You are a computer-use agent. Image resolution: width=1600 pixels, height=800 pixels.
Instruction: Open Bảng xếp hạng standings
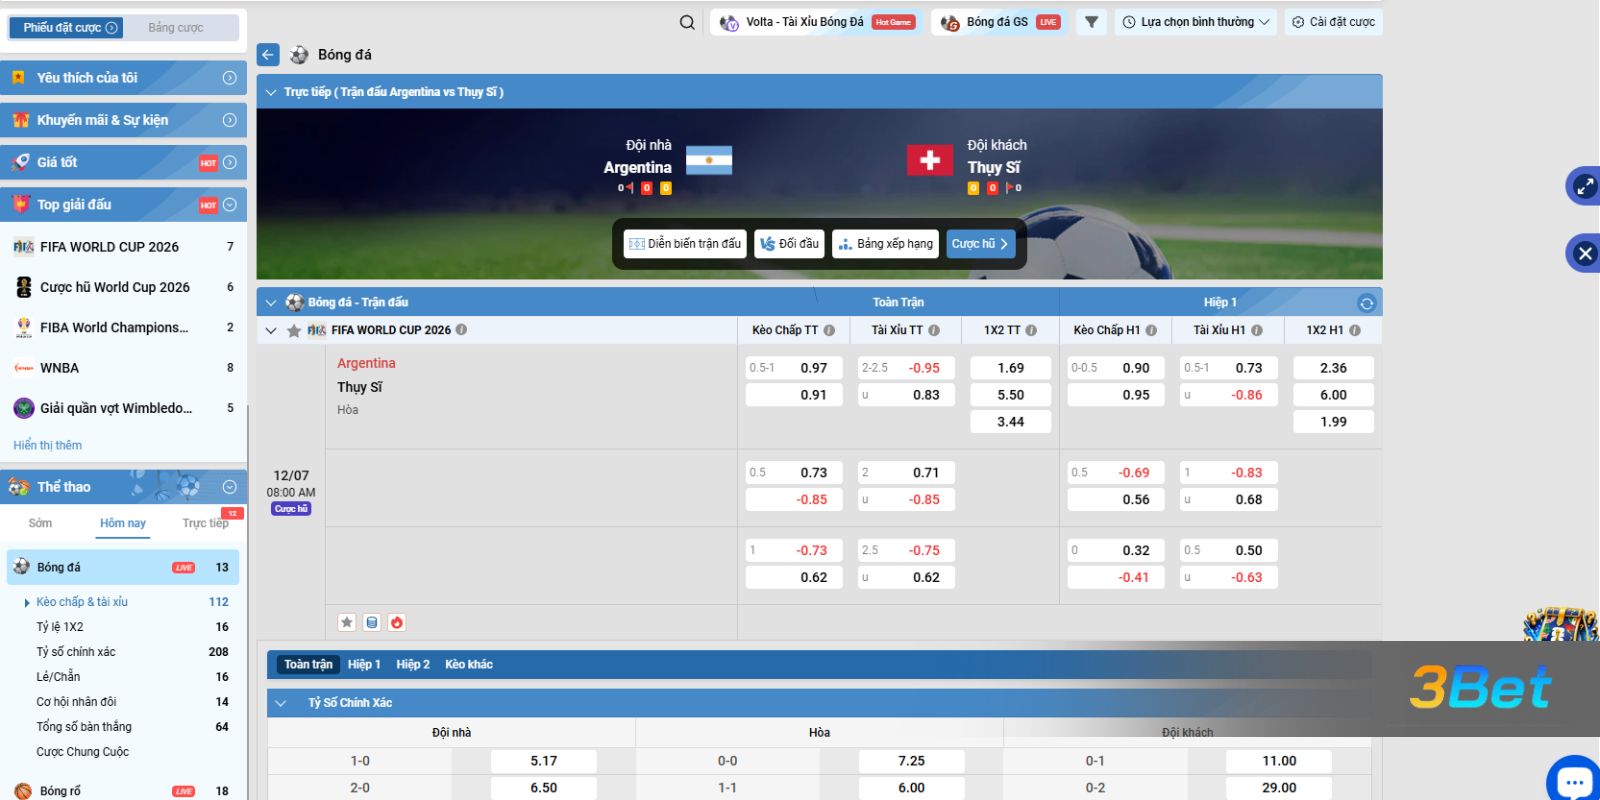[x=885, y=244]
